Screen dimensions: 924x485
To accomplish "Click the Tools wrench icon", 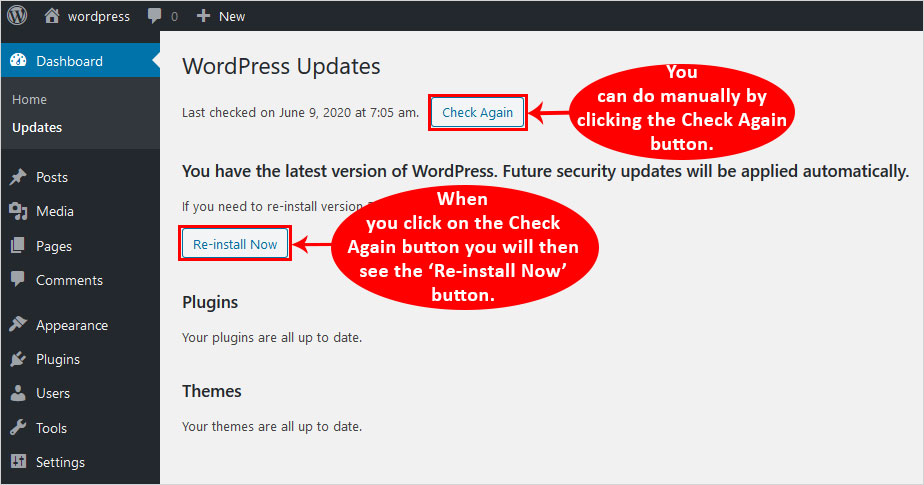I will tap(18, 428).
